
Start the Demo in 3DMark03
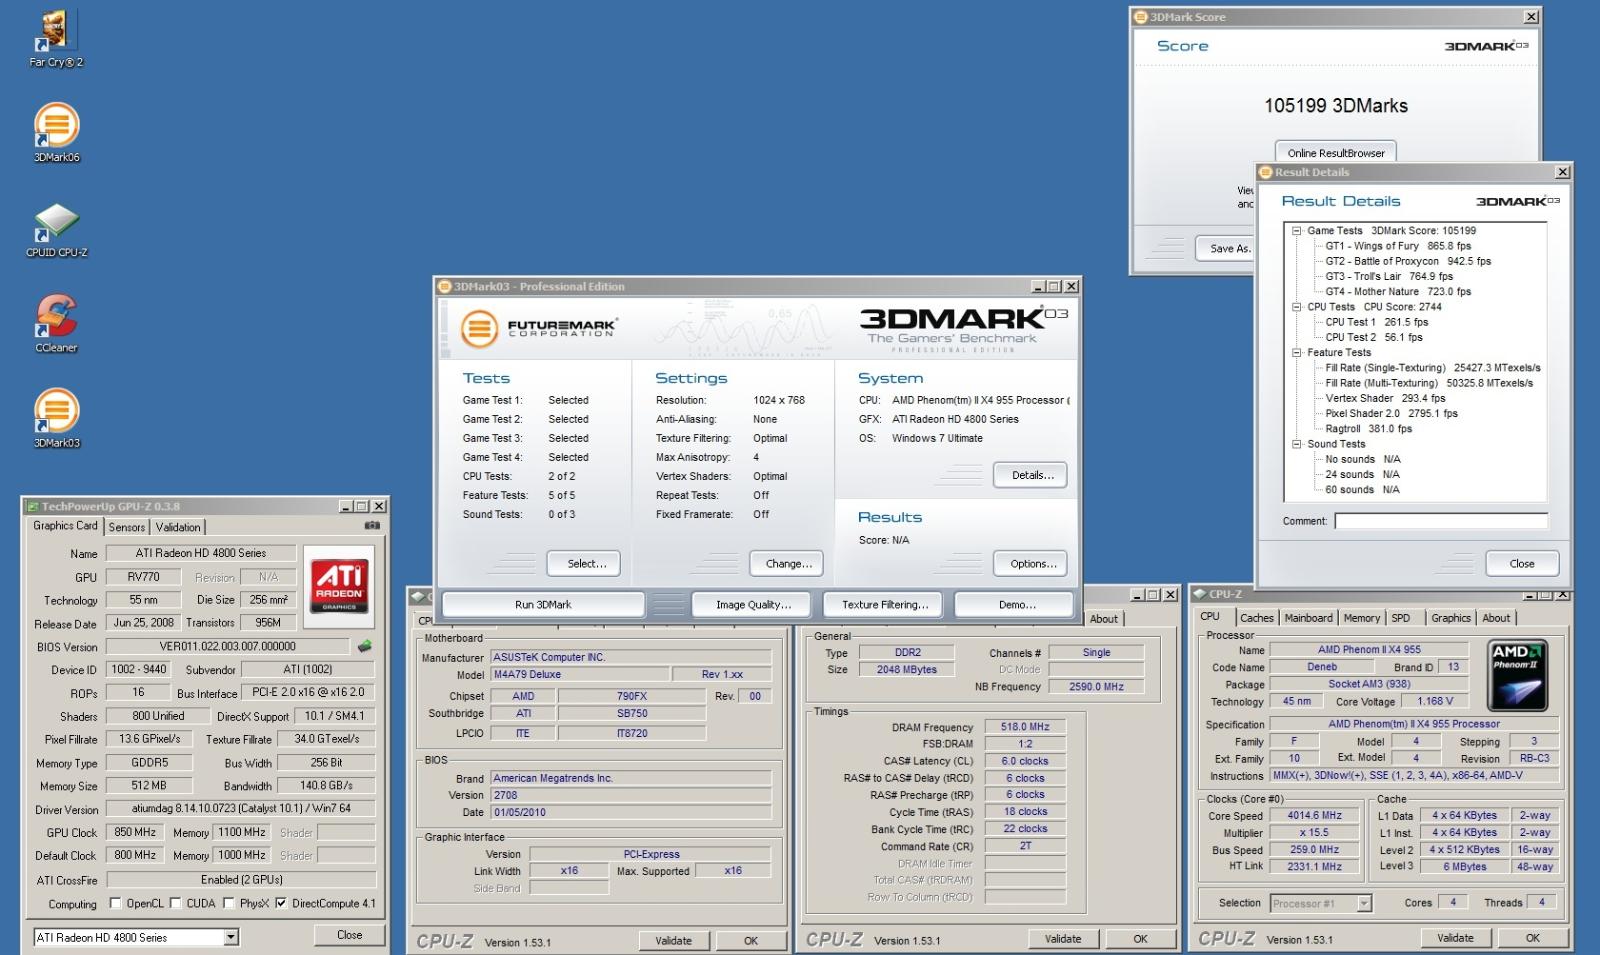coord(1016,604)
